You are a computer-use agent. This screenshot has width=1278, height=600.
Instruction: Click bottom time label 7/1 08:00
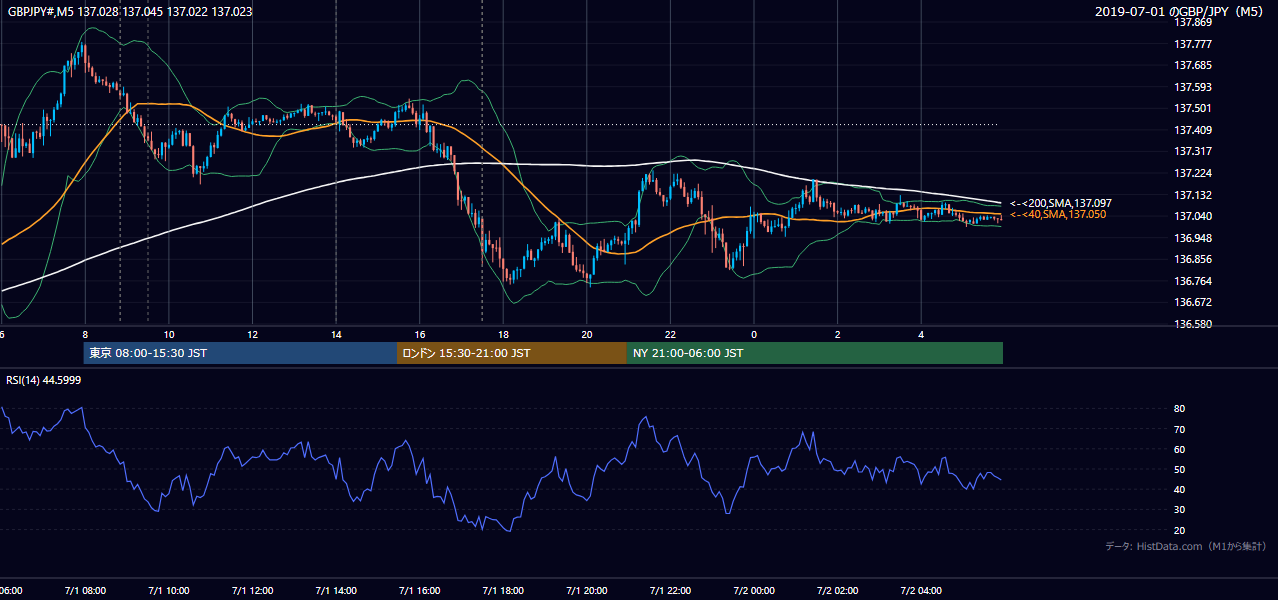(84, 591)
